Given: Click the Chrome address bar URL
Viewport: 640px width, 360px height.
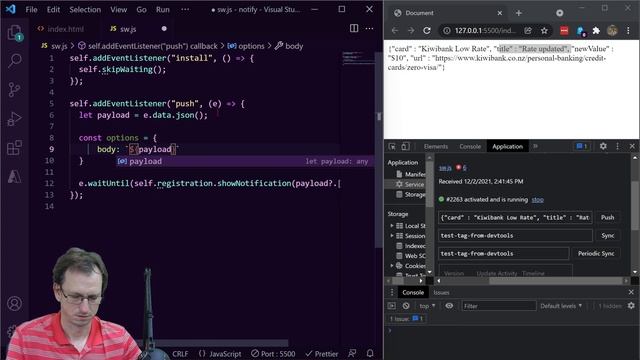Looking at the screenshot, I should tap(485, 31).
